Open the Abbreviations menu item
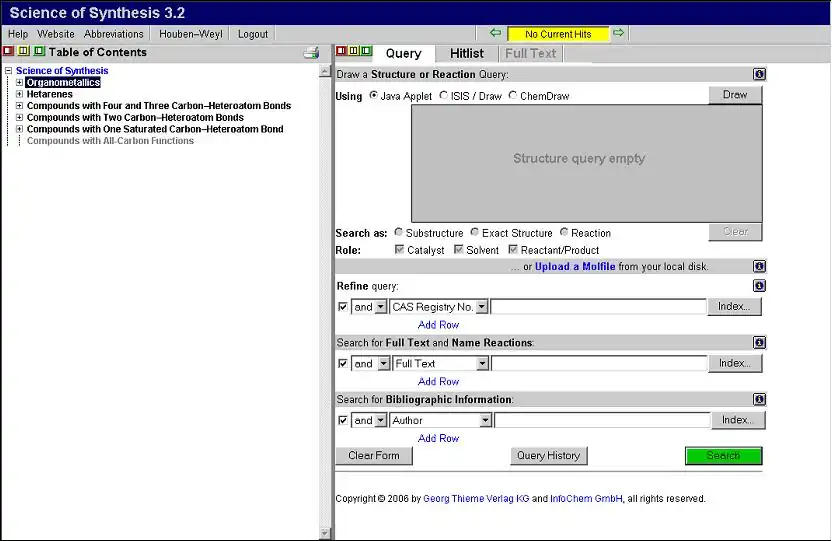The width and height of the screenshot is (832, 541). [x=114, y=34]
